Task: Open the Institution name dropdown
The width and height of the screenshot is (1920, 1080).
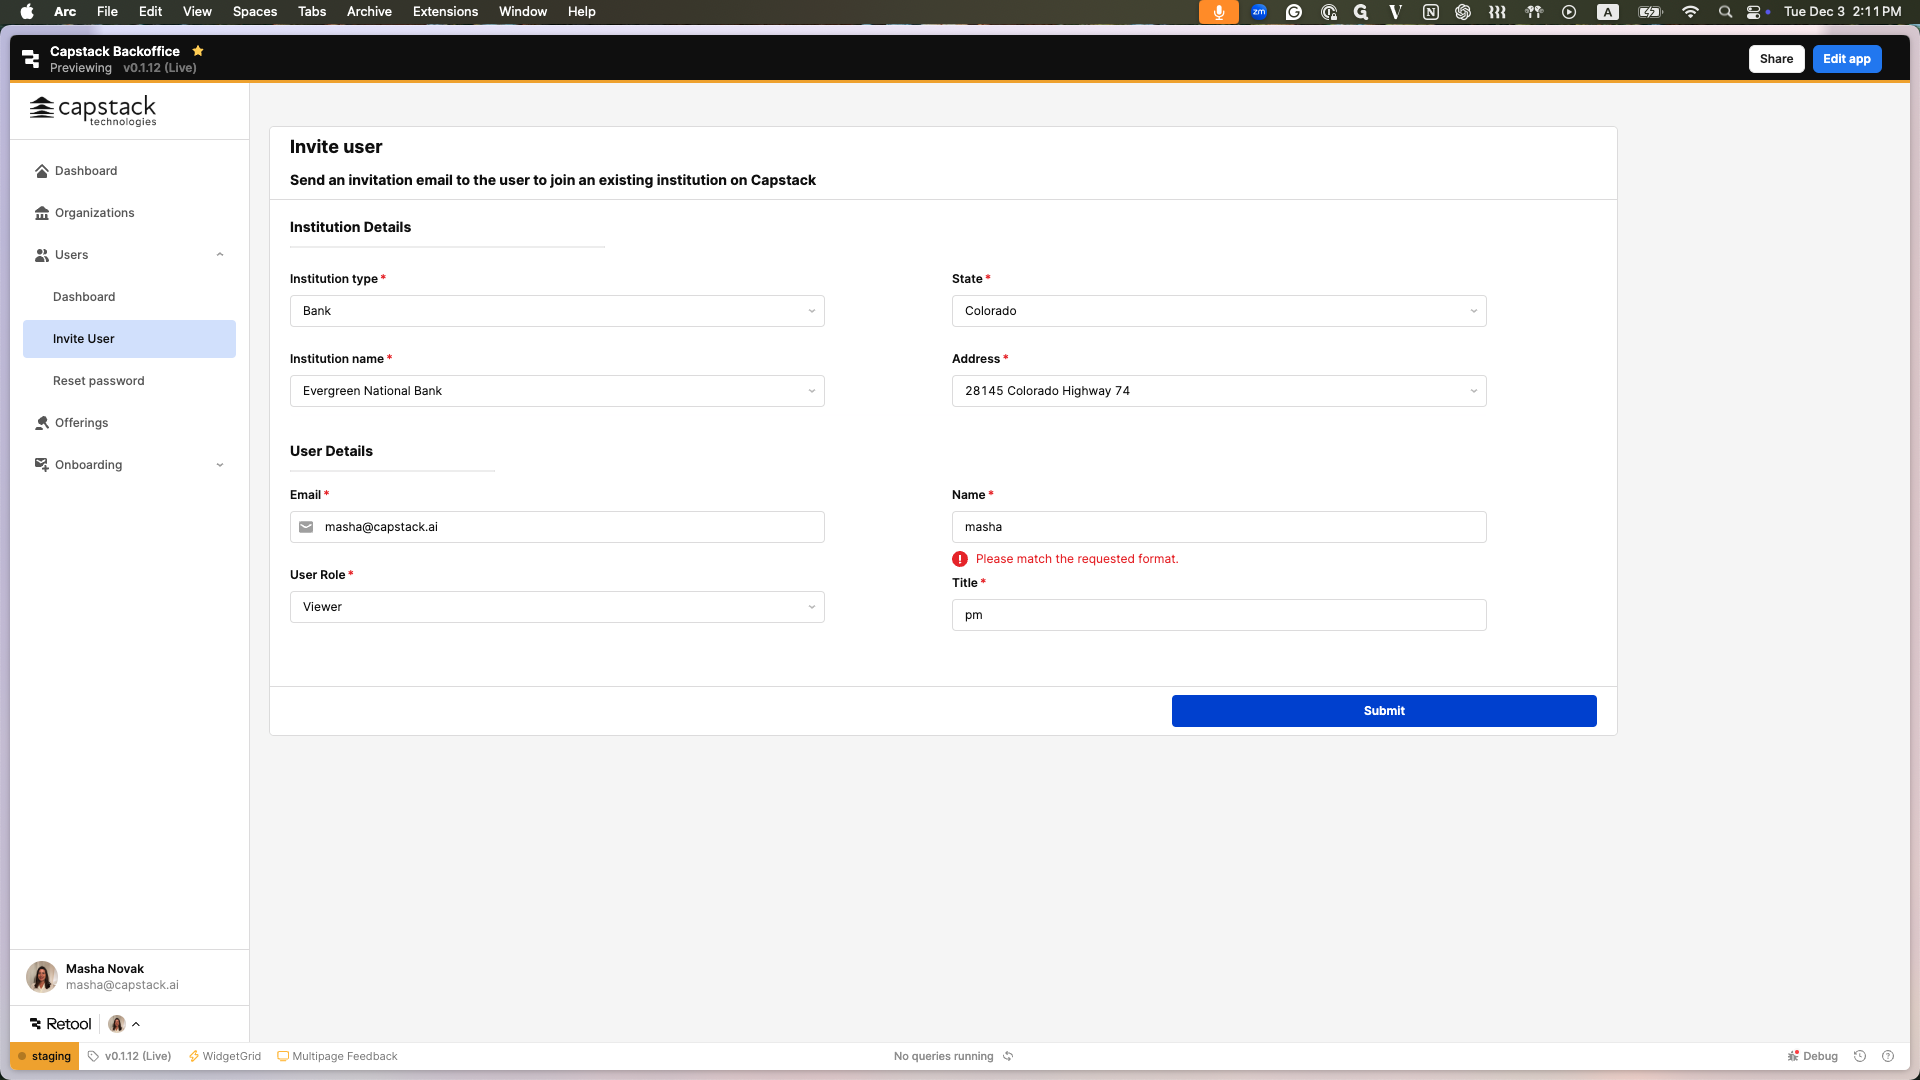Action: click(557, 391)
